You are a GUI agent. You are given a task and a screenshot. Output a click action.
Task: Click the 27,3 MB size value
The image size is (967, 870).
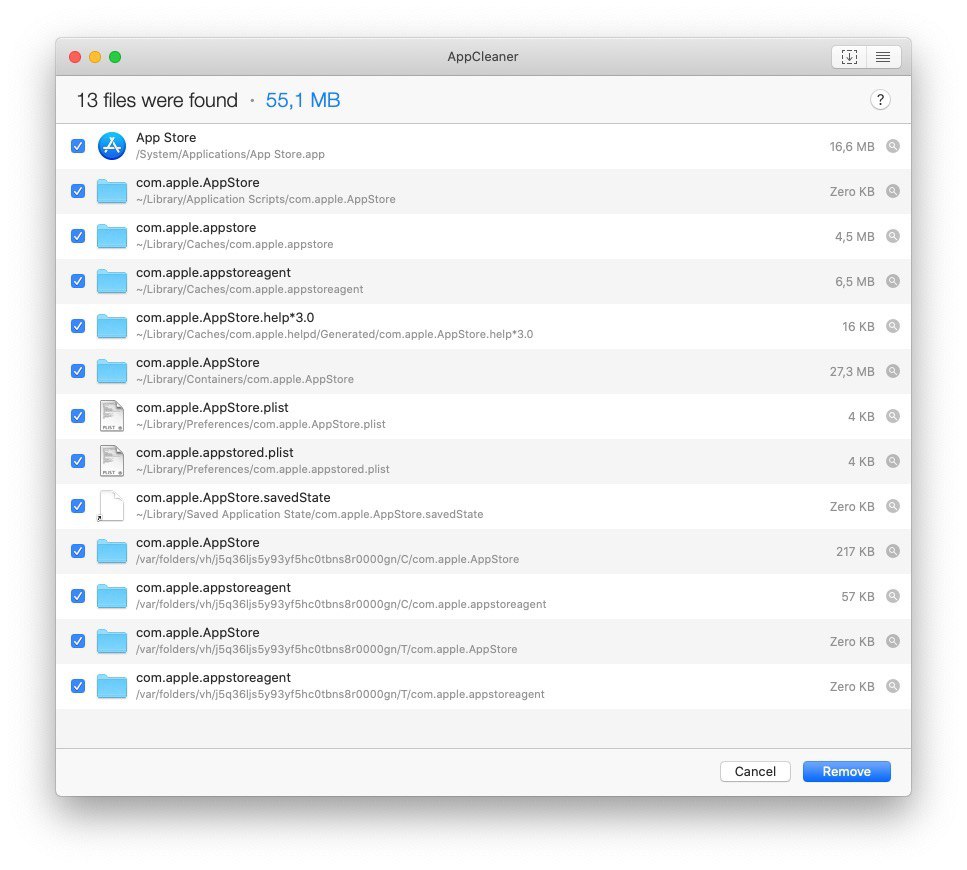point(852,372)
